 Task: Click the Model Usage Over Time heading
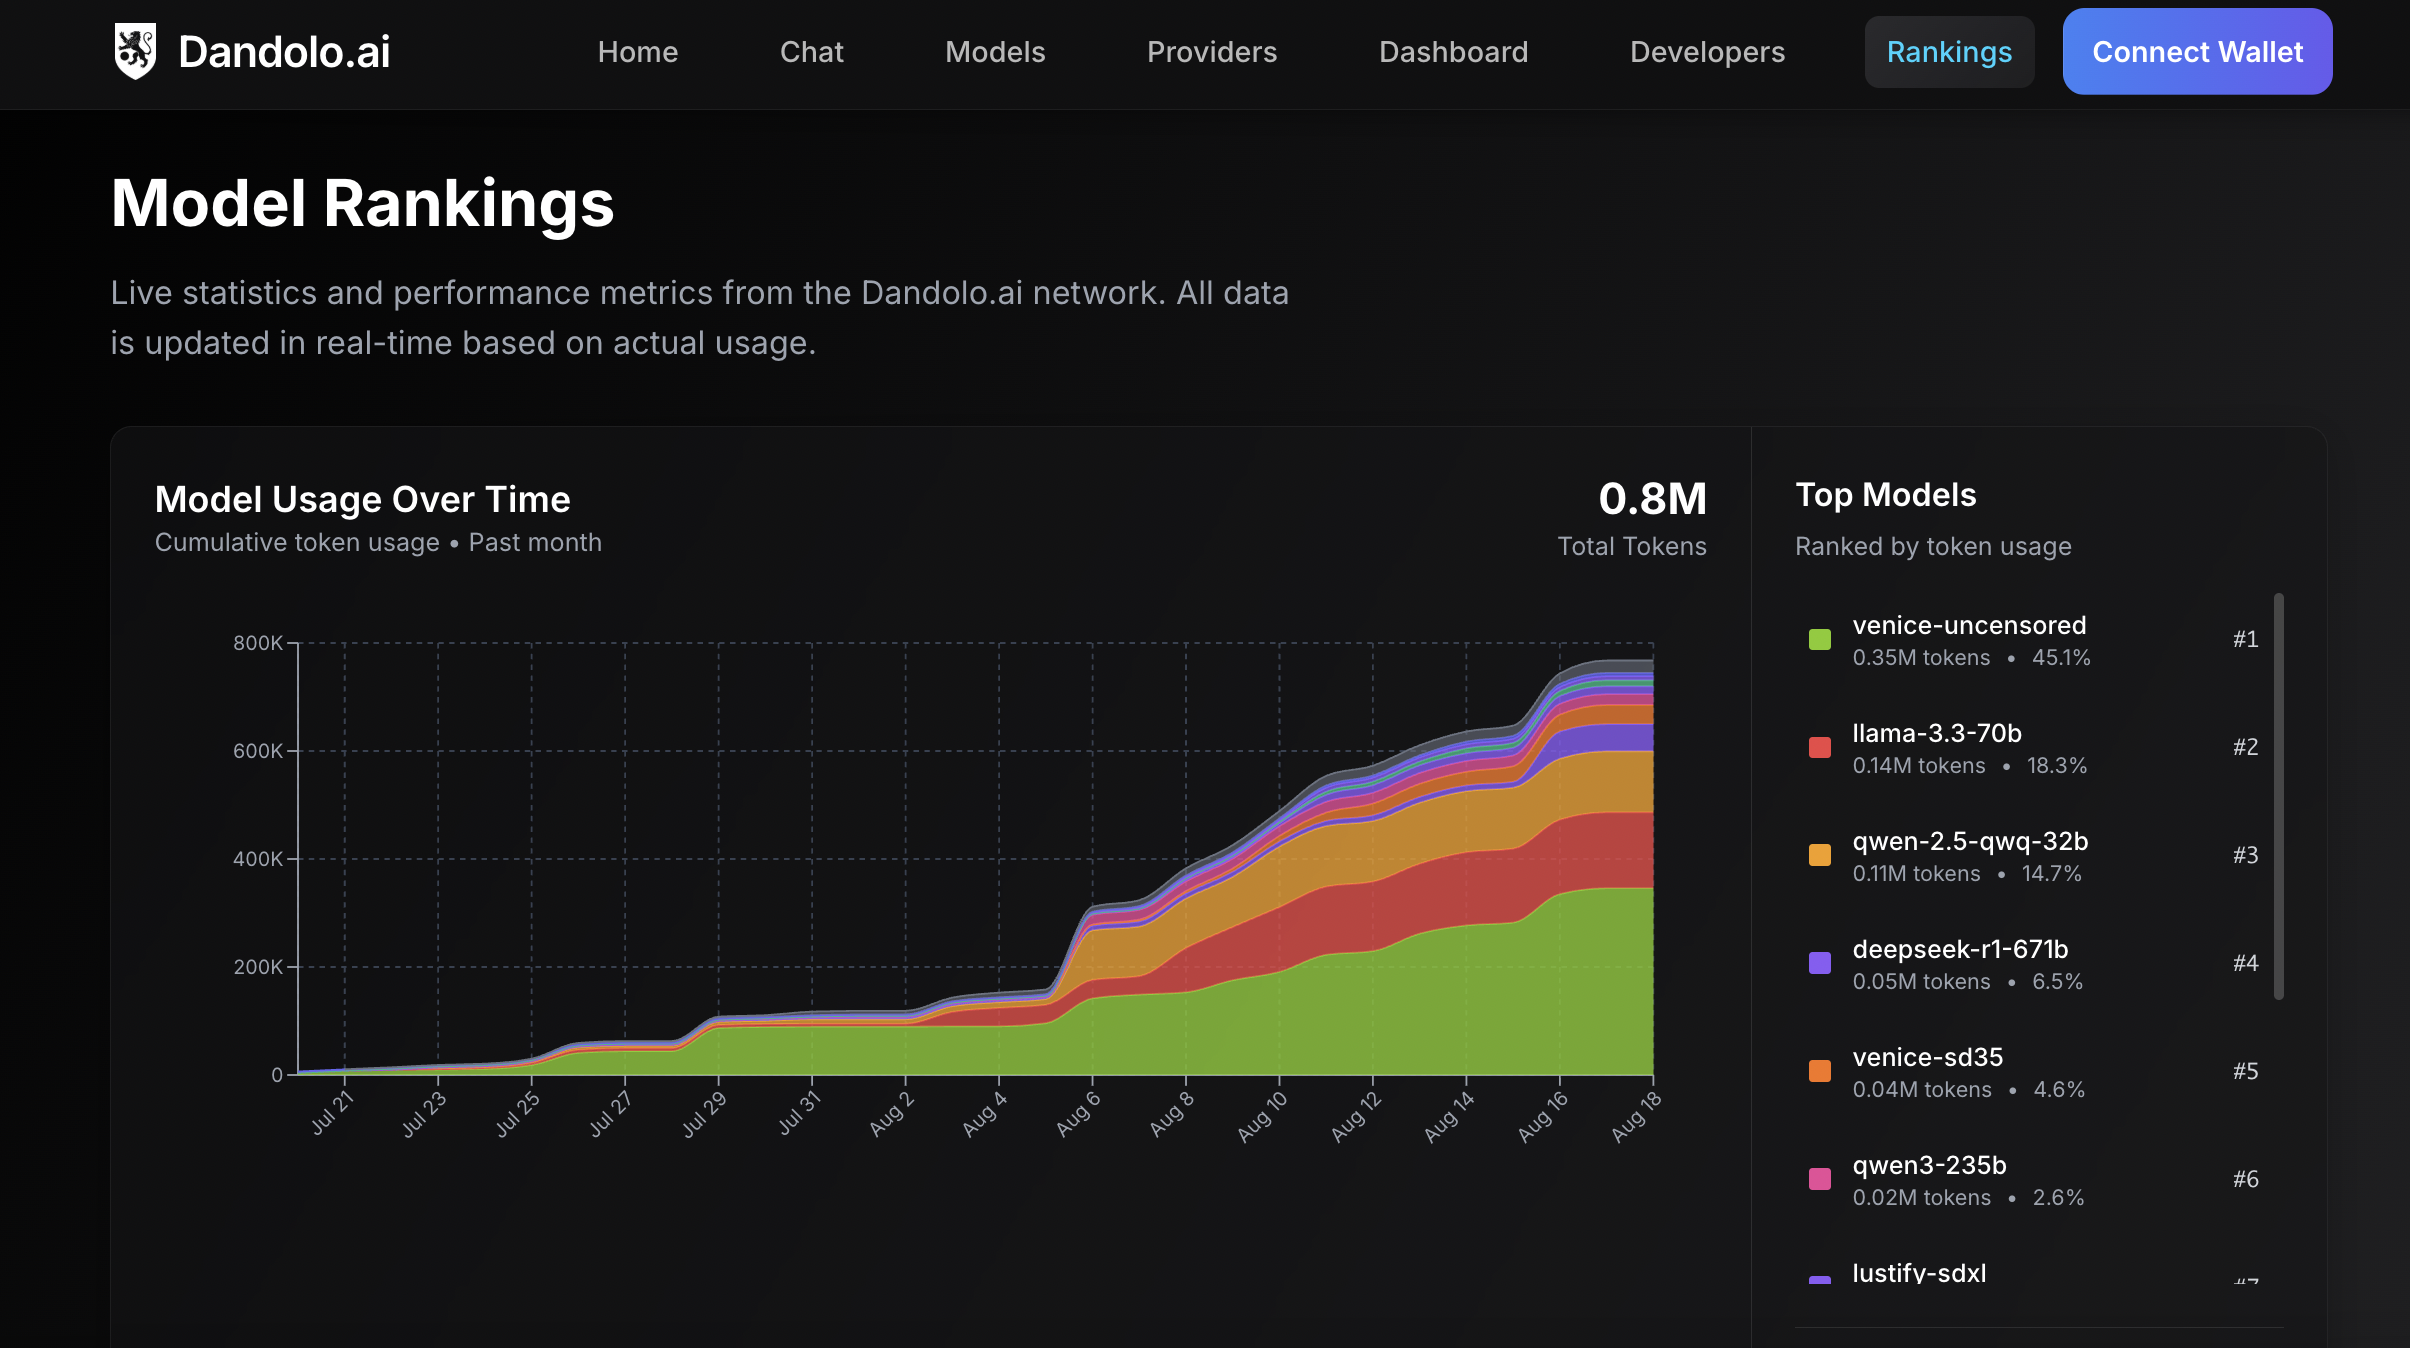[362, 499]
